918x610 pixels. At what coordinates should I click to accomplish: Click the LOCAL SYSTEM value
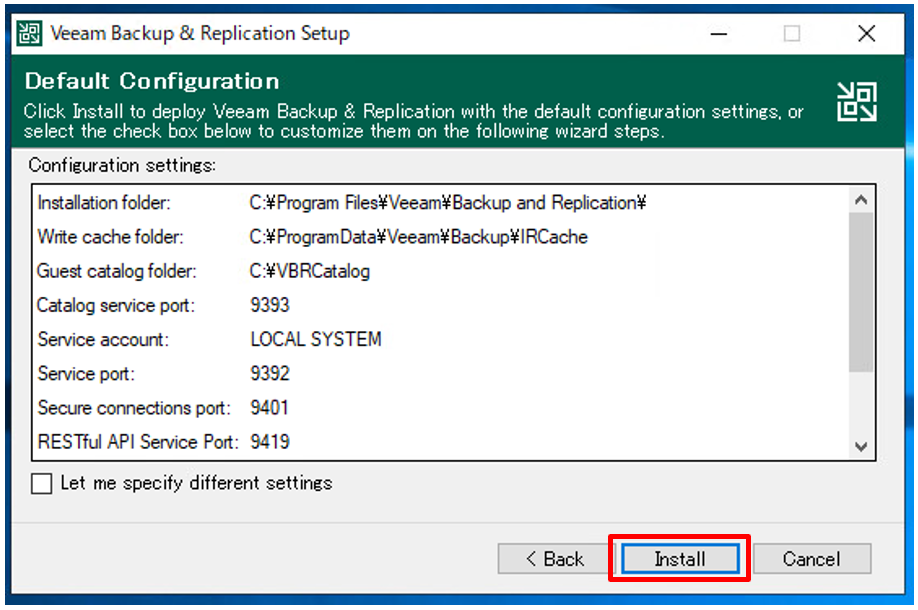click(316, 340)
